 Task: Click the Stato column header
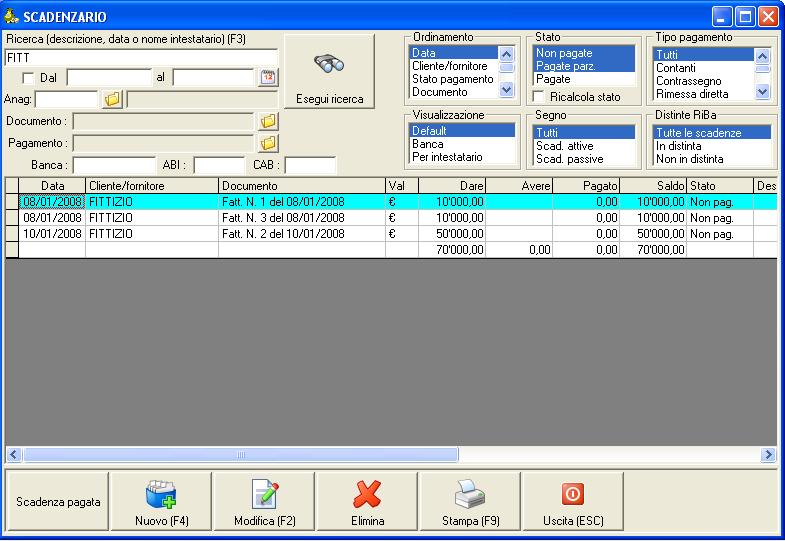click(x=720, y=186)
